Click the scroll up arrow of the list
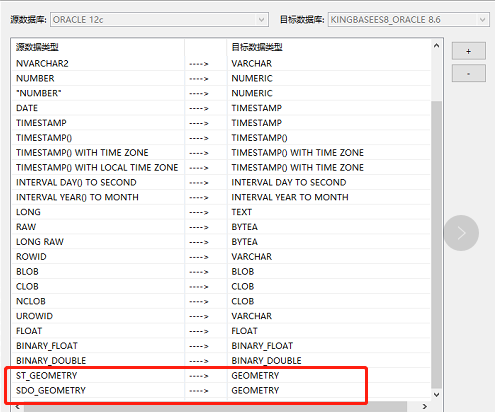 coord(436,46)
